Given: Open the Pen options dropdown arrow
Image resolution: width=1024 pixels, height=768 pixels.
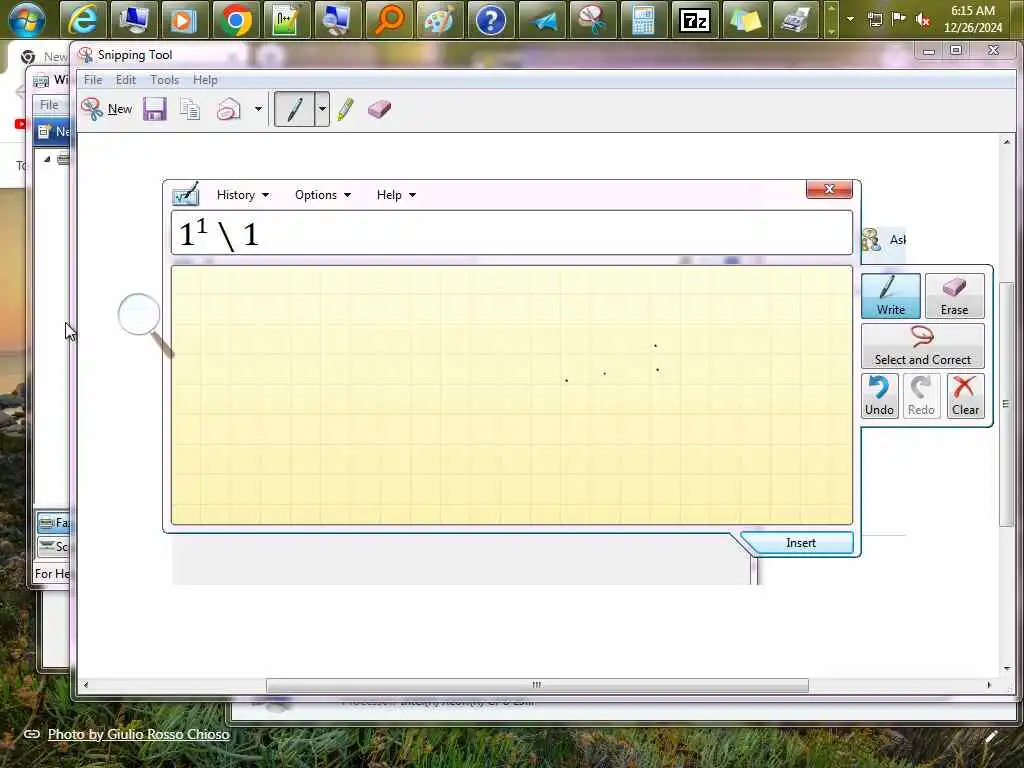Looking at the screenshot, I should click(322, 109).
